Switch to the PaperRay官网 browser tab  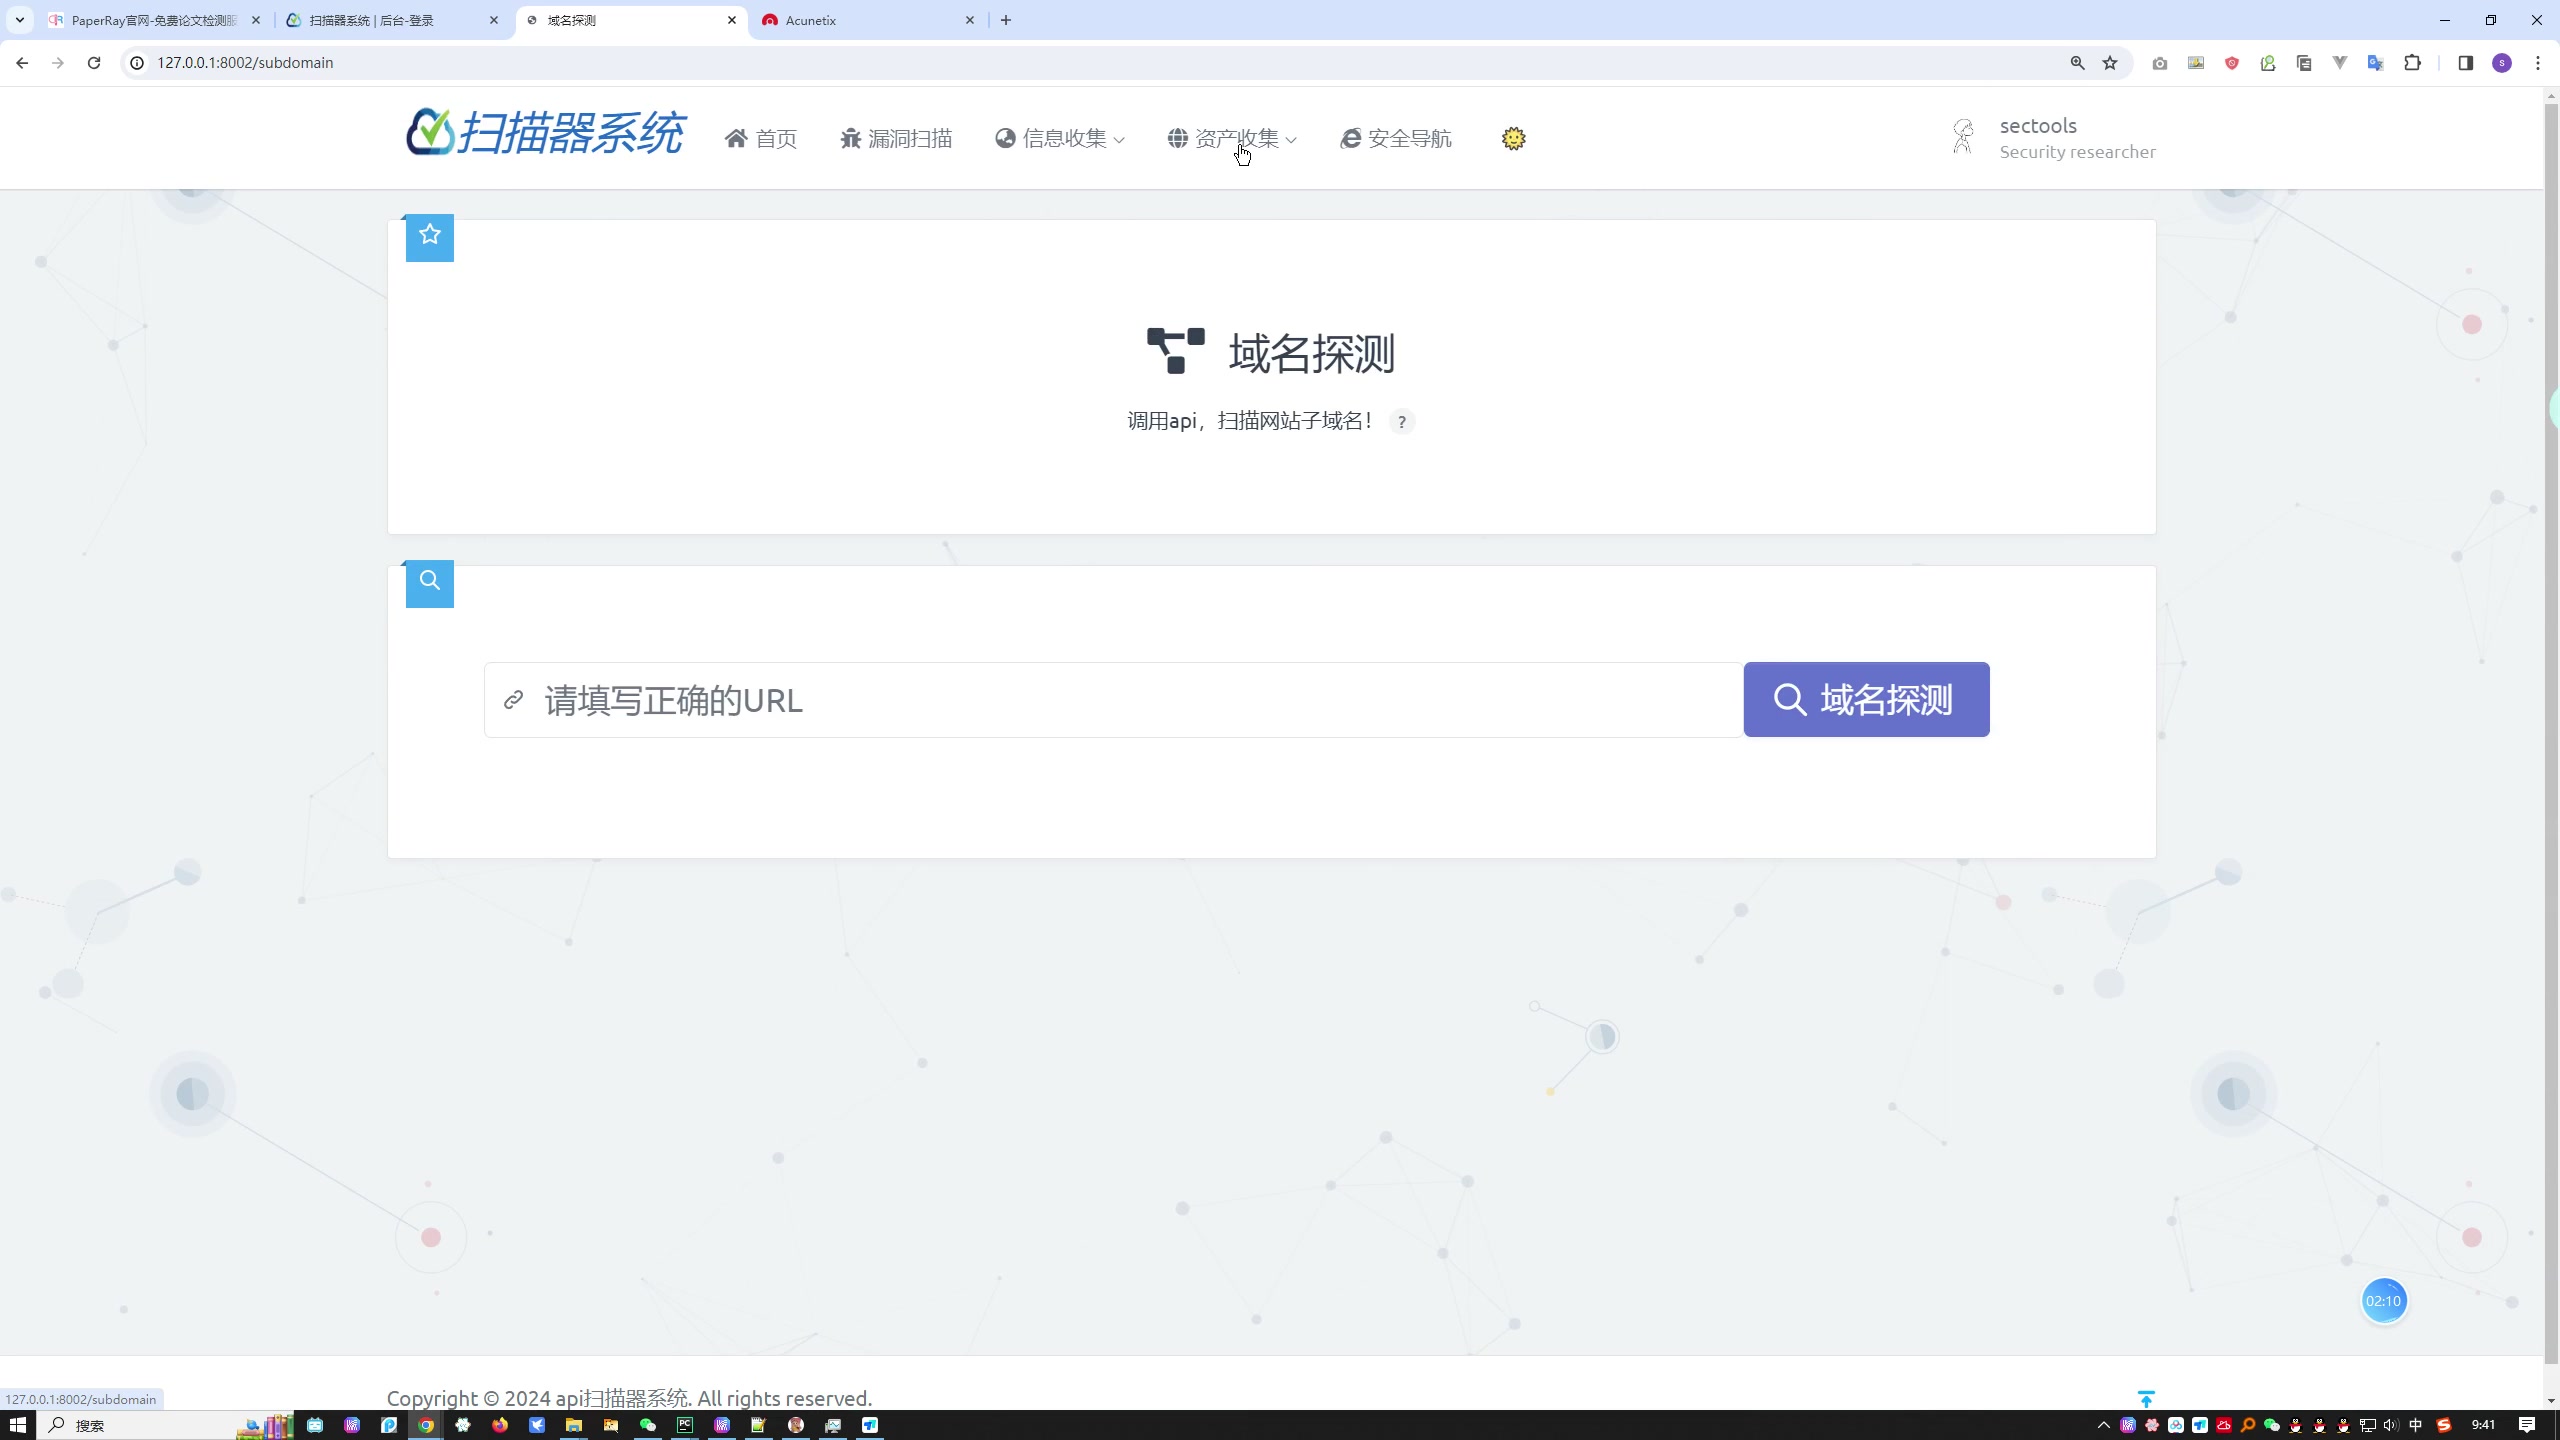tap(155, 20)
